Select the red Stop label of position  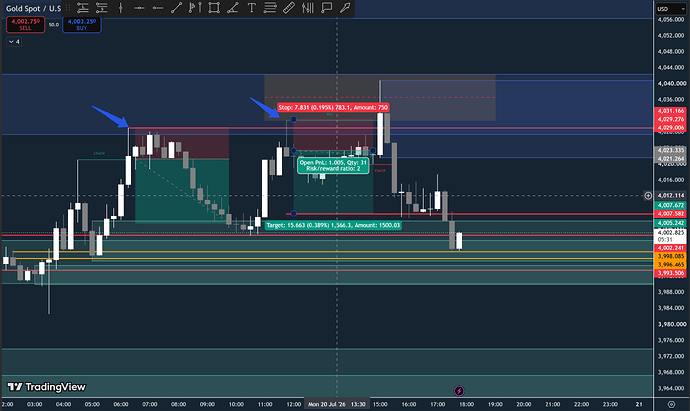333,107
